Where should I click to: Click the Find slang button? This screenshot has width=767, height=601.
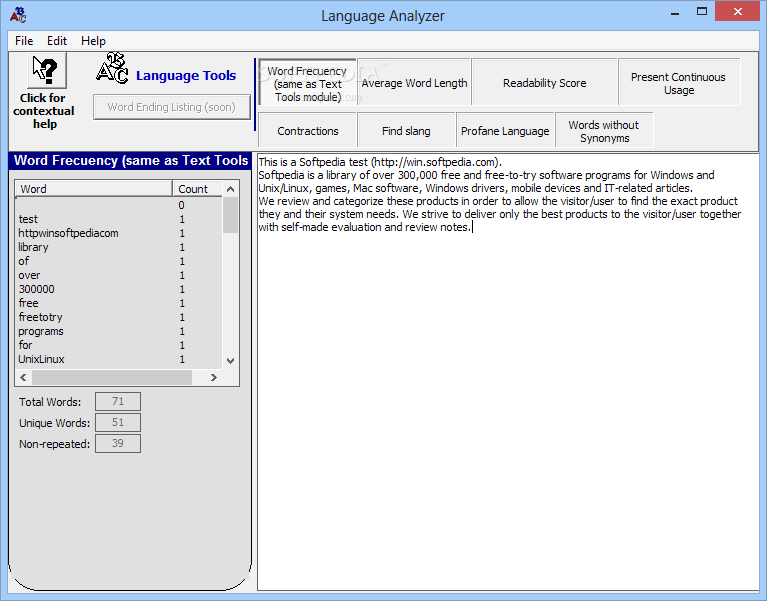click(x=406, y=131)
